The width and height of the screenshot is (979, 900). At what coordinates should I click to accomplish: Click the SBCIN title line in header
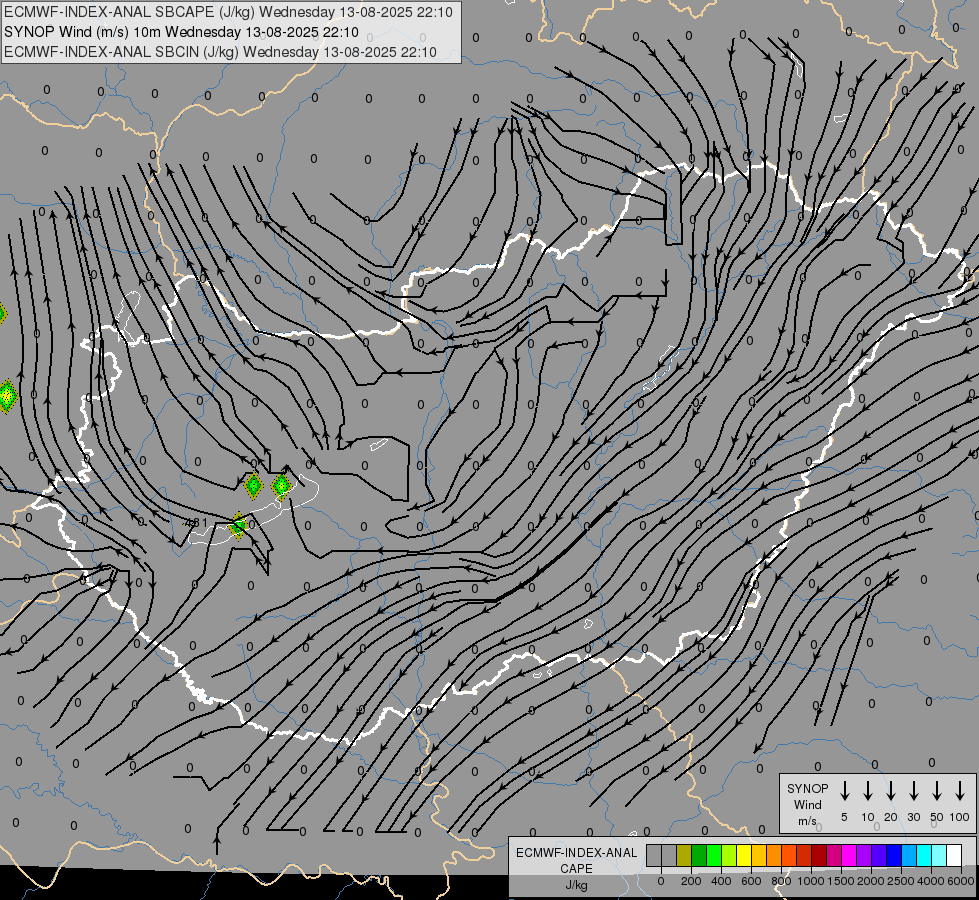click(220, 52)
